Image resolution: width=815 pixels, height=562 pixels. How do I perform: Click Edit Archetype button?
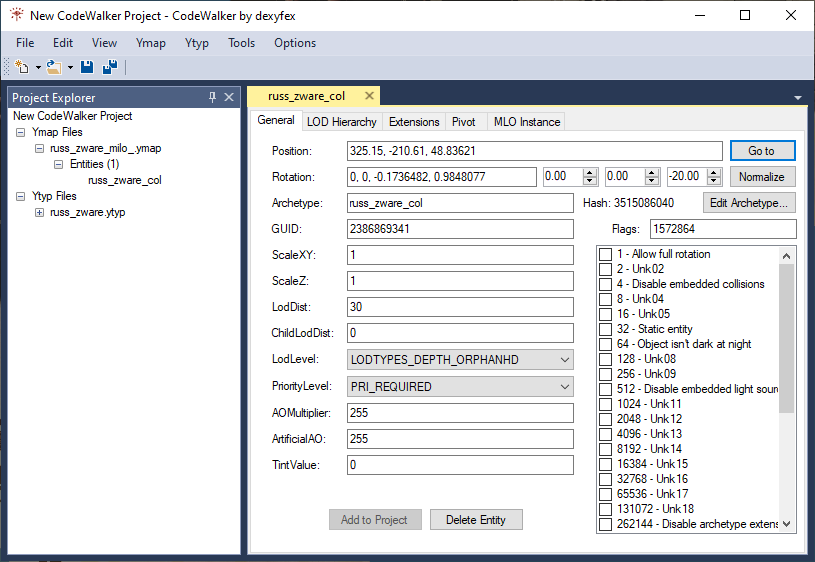tap(749, 203)
